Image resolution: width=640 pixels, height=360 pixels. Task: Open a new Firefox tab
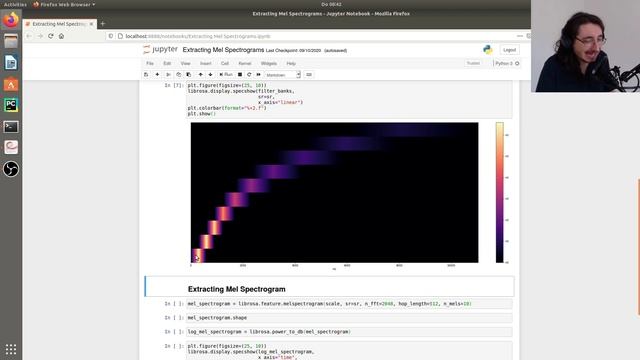coord(103,24)
